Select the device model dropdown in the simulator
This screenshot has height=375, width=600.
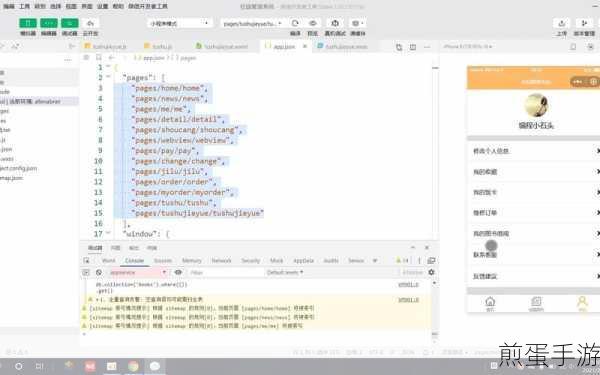point(468,46)
